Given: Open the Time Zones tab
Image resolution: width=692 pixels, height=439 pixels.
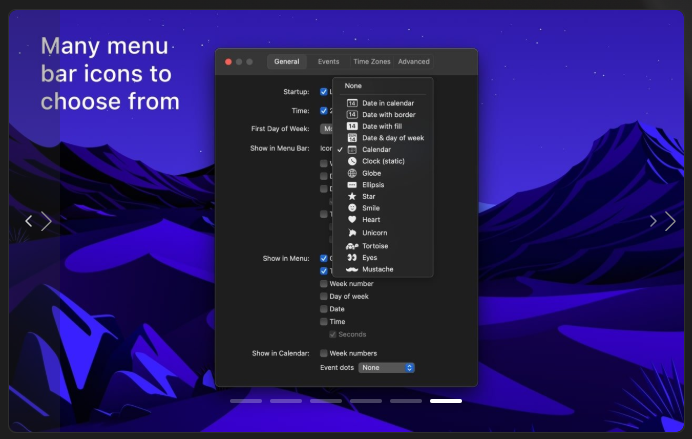Looking at the screenshot, I should pyautogui.click(x=372, y=62).
